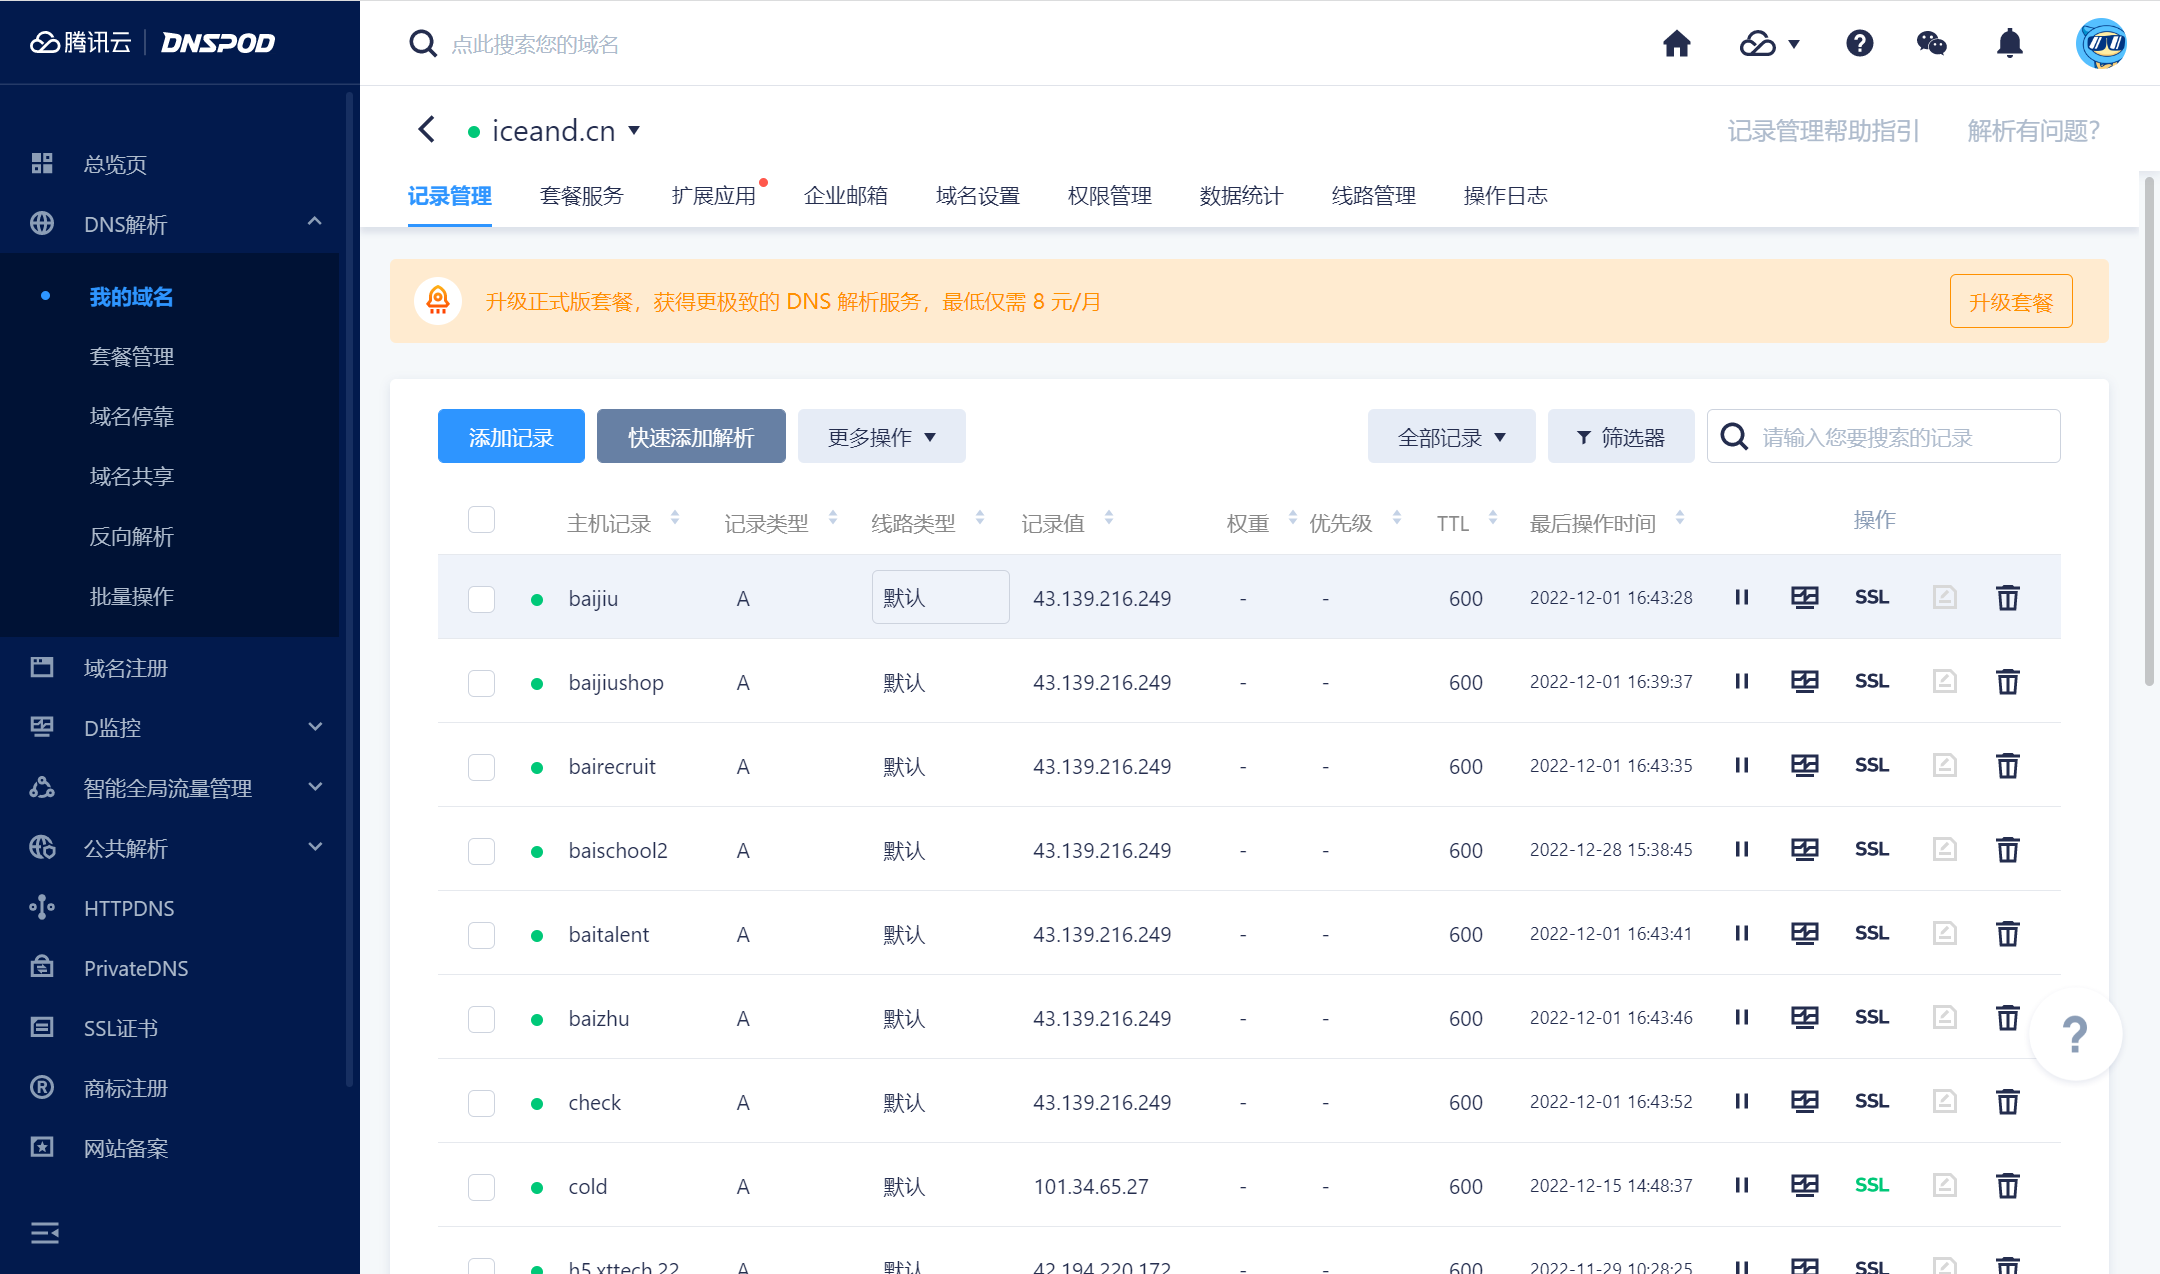Viewport: 2160px width, 1274px height.
Task: Open the notification bell
Action: (x=2009, y=44)
